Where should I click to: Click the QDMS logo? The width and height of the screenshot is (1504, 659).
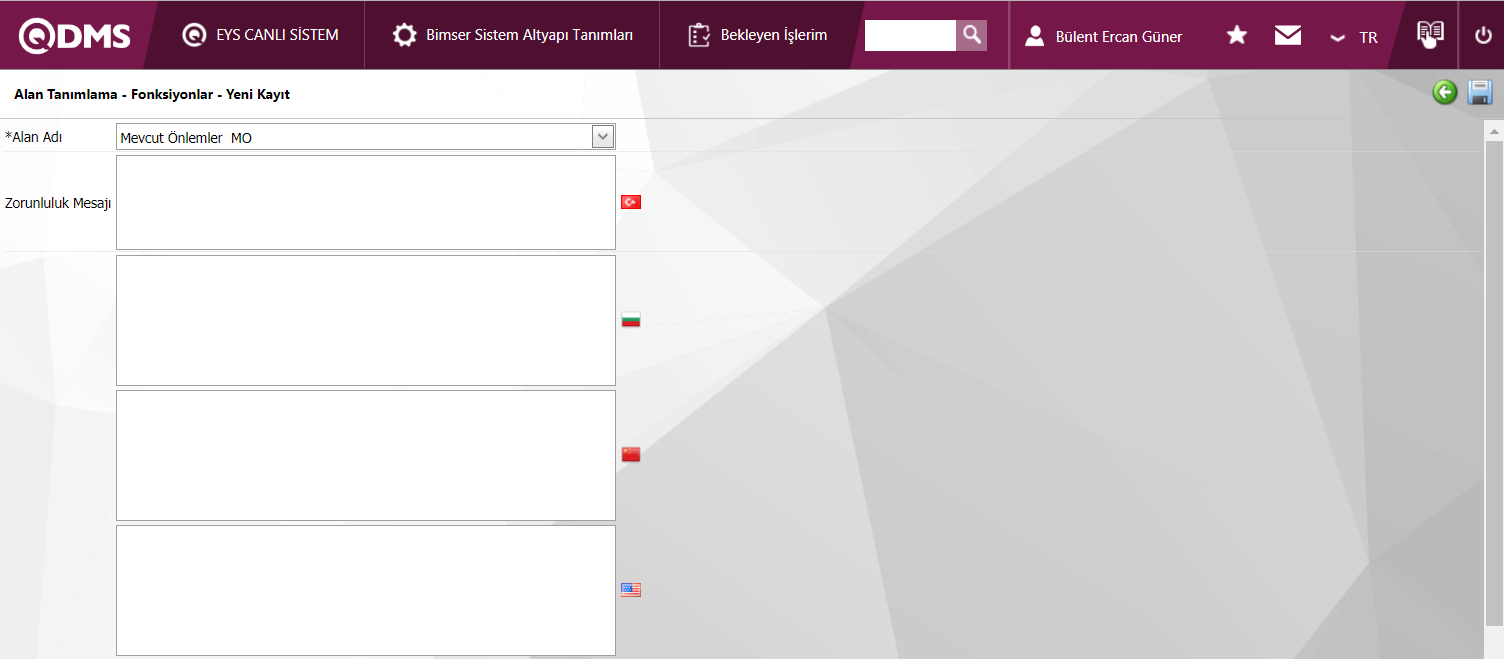pos(75,36)
